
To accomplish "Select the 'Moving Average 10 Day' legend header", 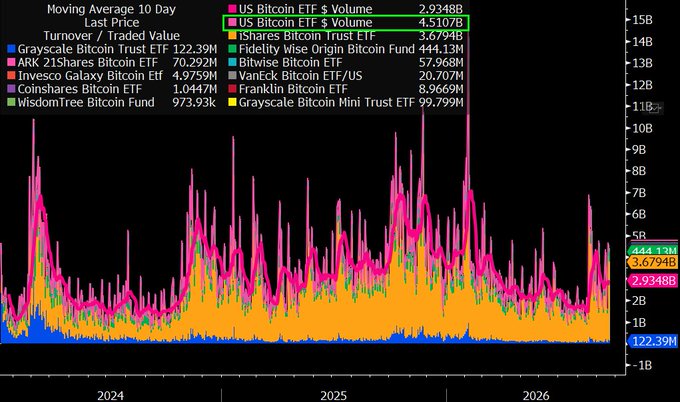I will click(x=111, y=9).
